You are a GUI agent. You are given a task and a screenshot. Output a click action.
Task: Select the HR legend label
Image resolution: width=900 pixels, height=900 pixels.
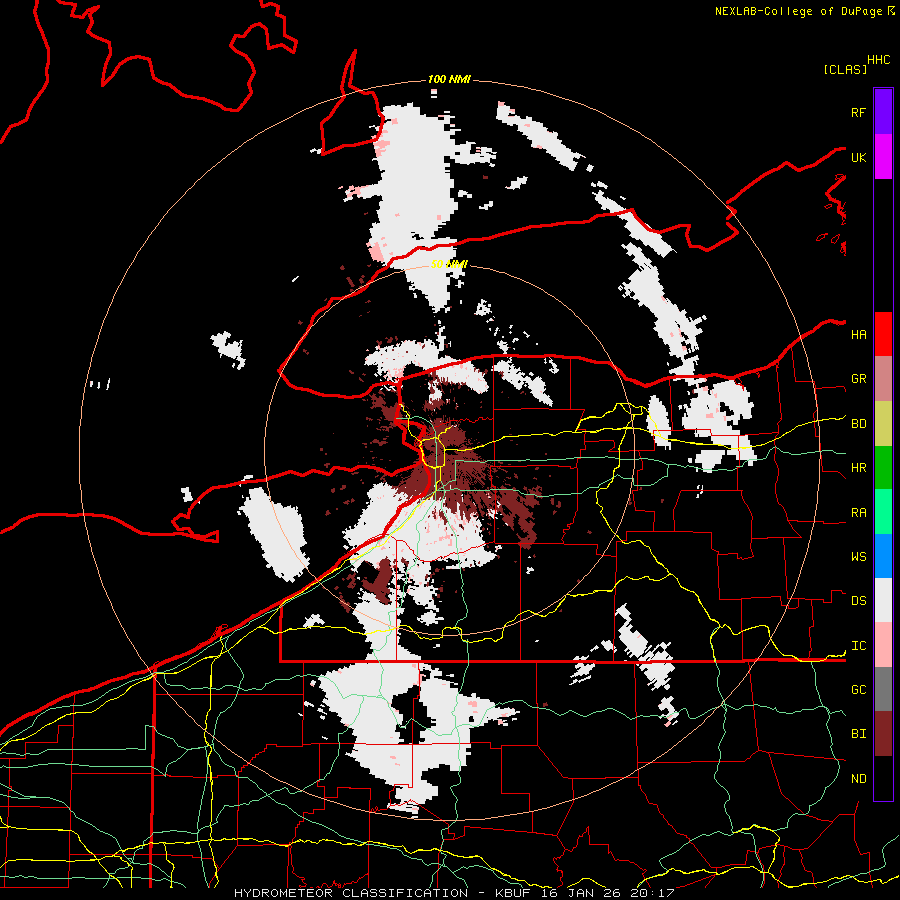858,468
